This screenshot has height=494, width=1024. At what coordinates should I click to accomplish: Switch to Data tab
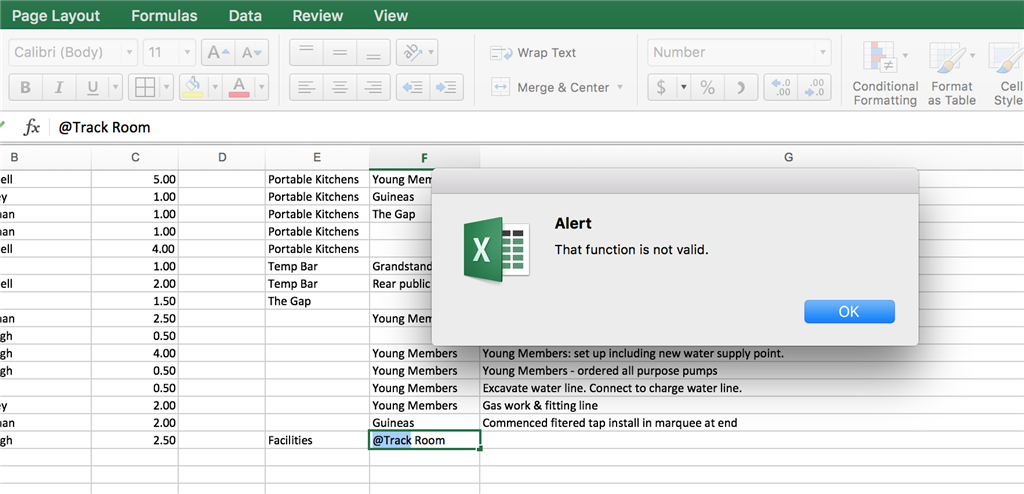(246, 16)
